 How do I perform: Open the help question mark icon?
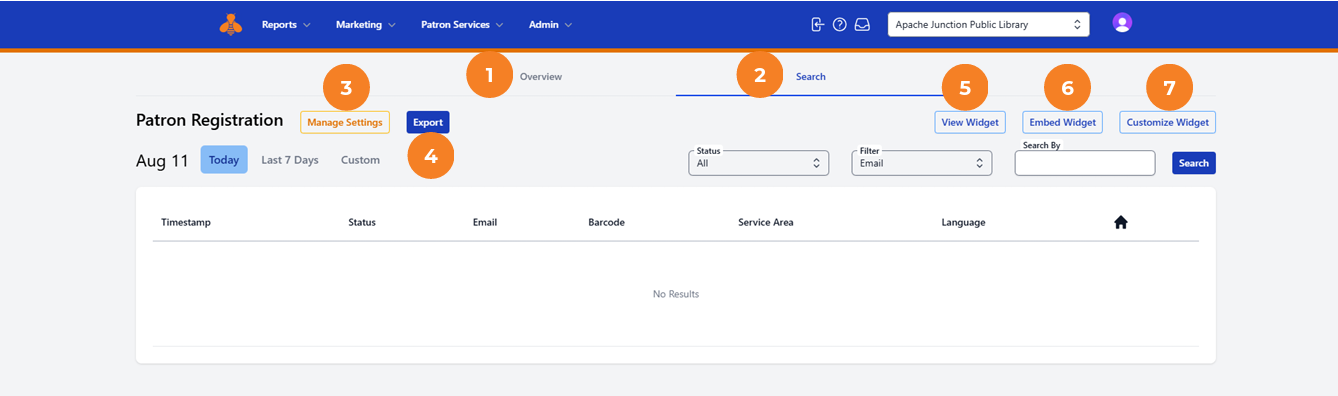840,24
